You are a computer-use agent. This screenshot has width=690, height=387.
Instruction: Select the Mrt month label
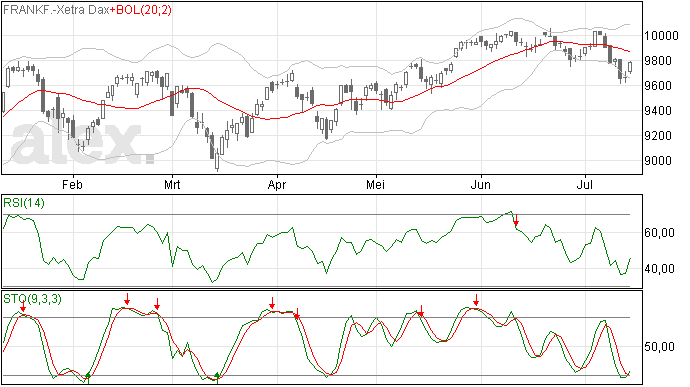pos(172,184)
